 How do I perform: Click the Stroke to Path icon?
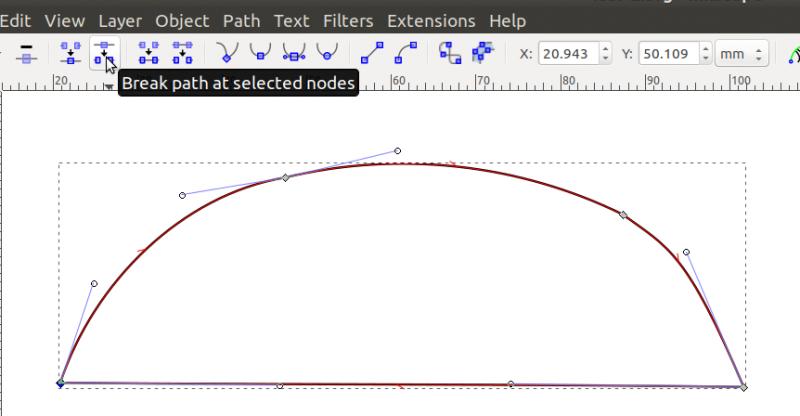pyautogui.click(x=483, y=53)
